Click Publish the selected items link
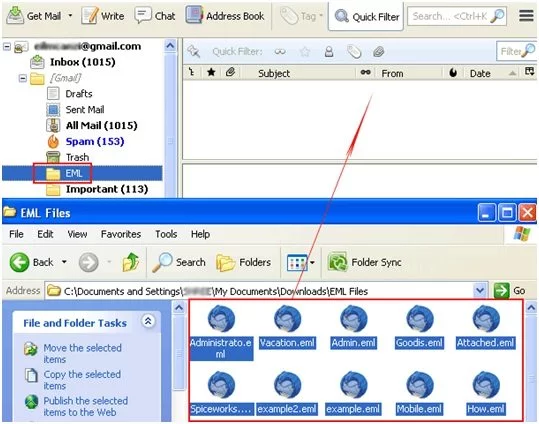Screen dimensions: 539x424 (x=85, y=406)
